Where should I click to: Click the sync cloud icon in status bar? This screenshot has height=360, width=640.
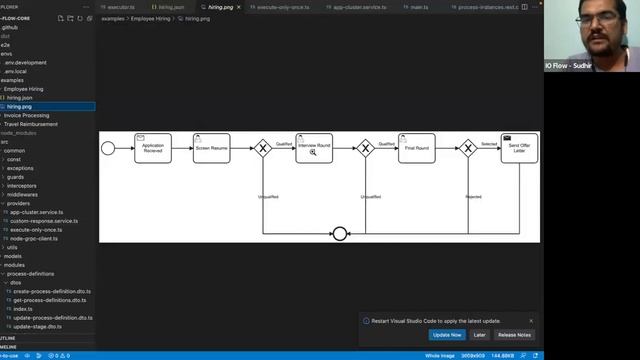[x=27, y=356]
